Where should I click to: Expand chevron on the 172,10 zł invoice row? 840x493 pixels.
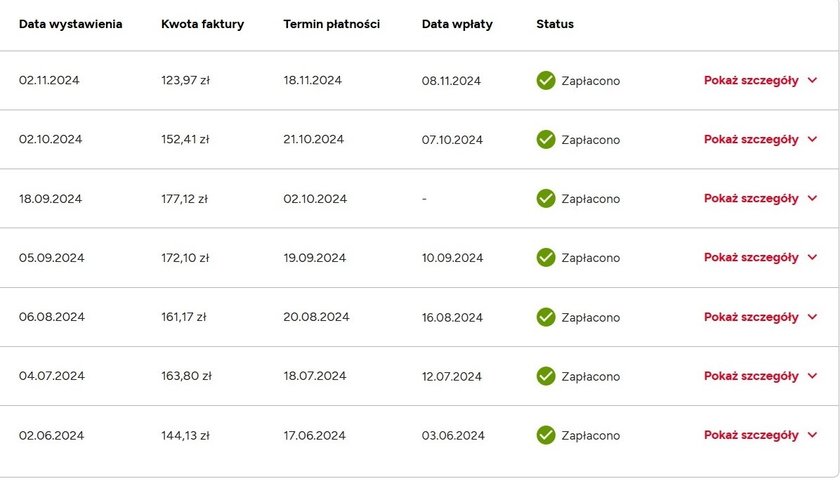[812, 257]
